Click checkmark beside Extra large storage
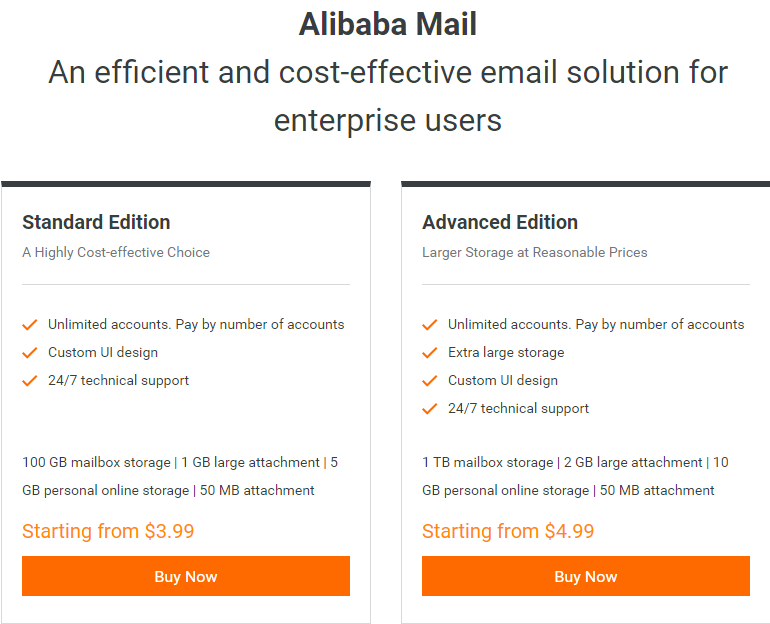 (x=430, y=353)
